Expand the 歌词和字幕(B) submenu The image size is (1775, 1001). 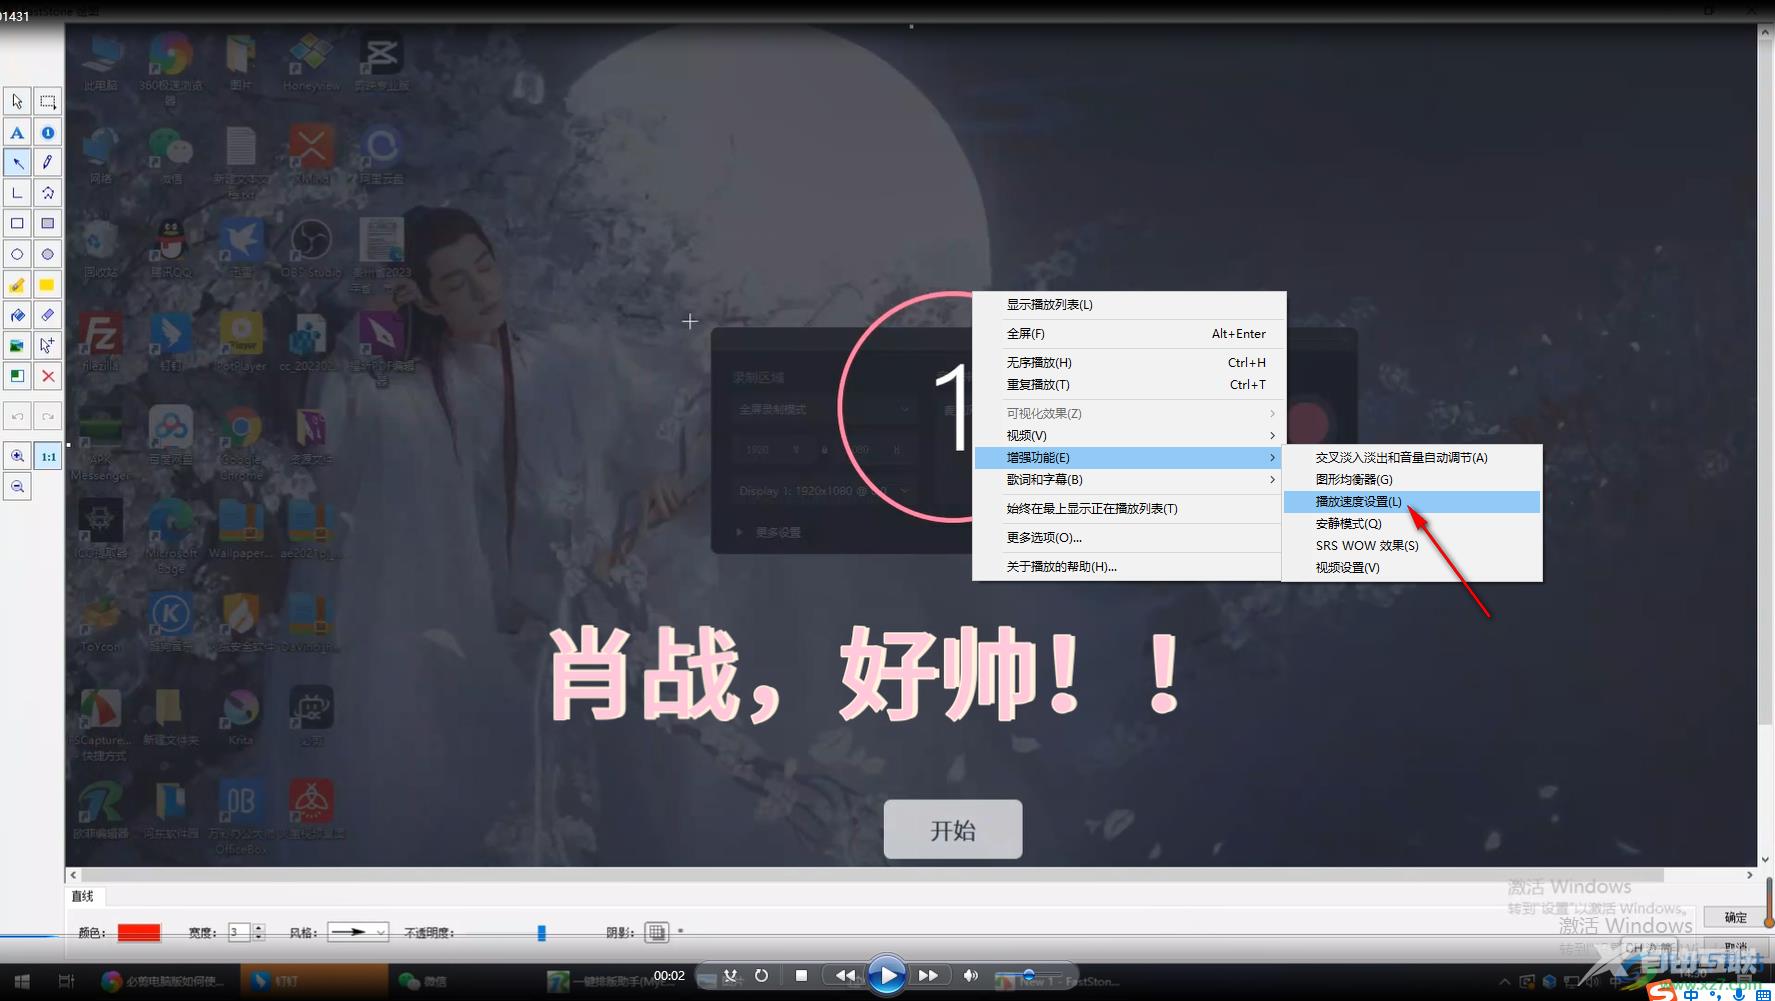[1129, 480]
